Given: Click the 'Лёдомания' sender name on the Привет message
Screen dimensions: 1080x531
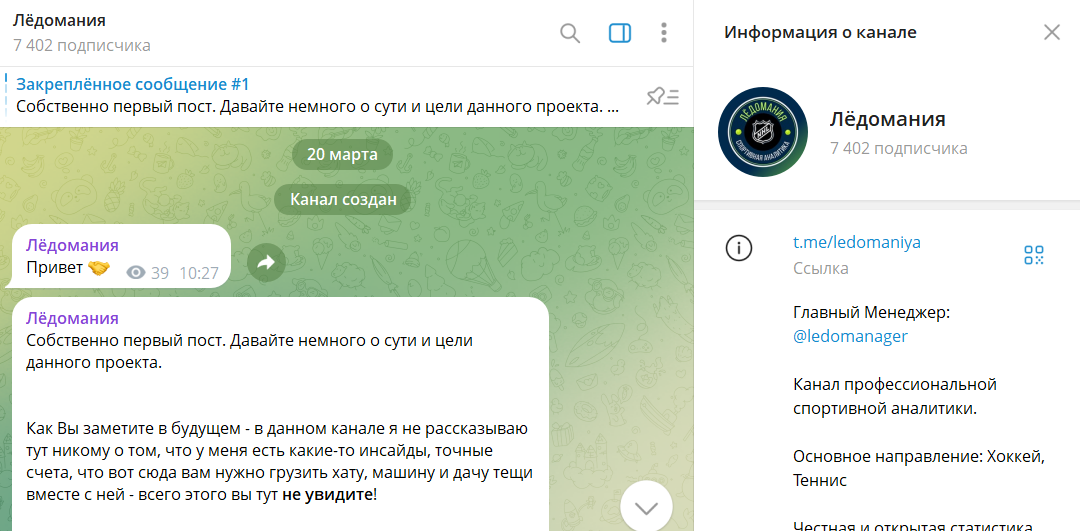Looking at the screenshot, I should click(x=72, y=245).
